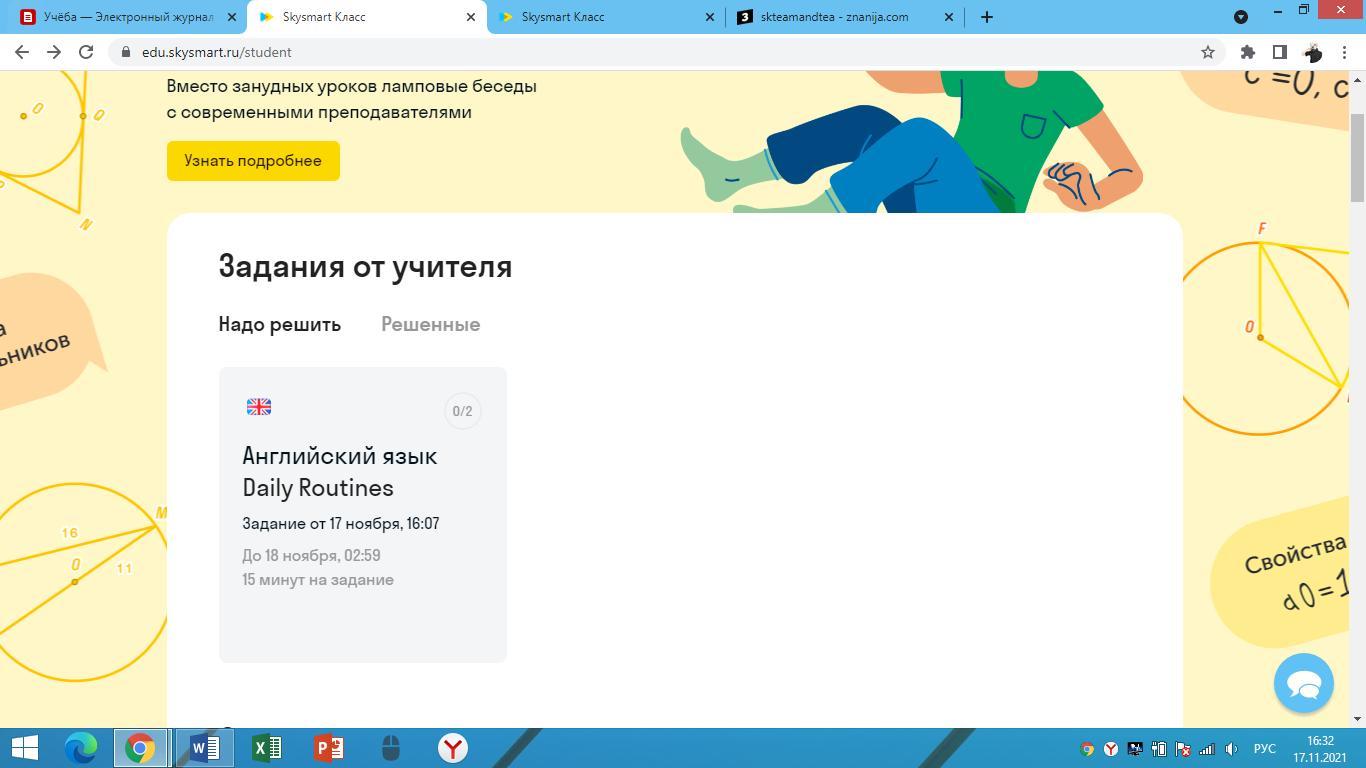
Task: Click the Chrome icon in the system tray
Action: coord(1087,749)
